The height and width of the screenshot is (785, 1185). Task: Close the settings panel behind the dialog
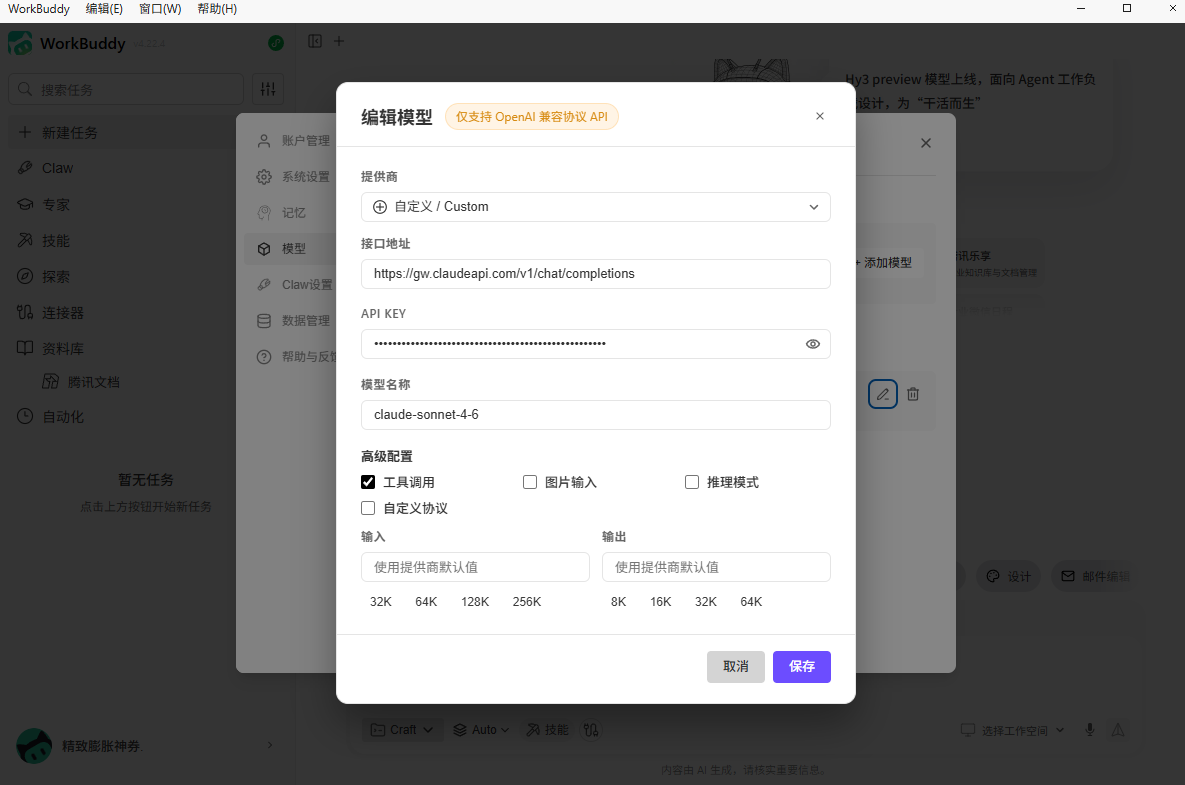click(926, 143)
